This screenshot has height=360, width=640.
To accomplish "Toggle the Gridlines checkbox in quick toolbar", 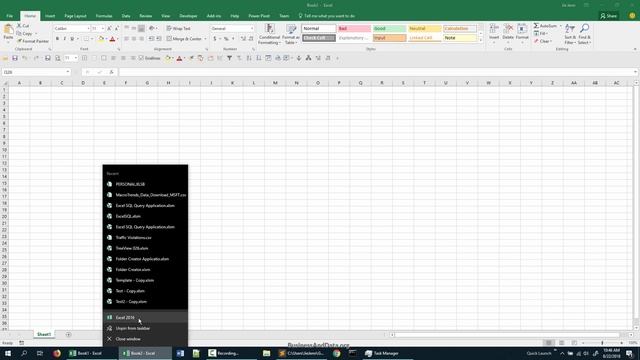I will (141, 58).
